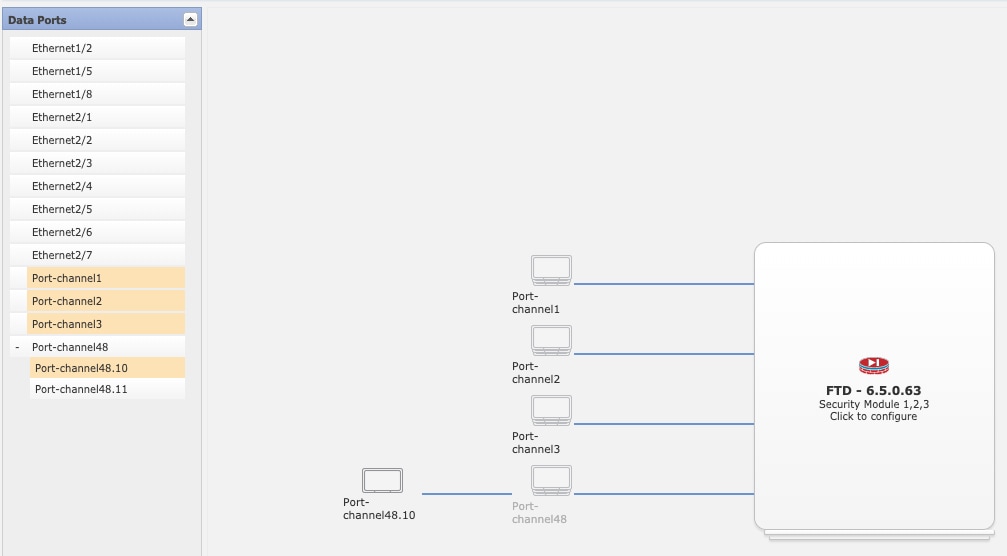Select the Port-channel3 interface icon in diagram
Viewport: 1007px width, 556px height.
coord(551,410)
